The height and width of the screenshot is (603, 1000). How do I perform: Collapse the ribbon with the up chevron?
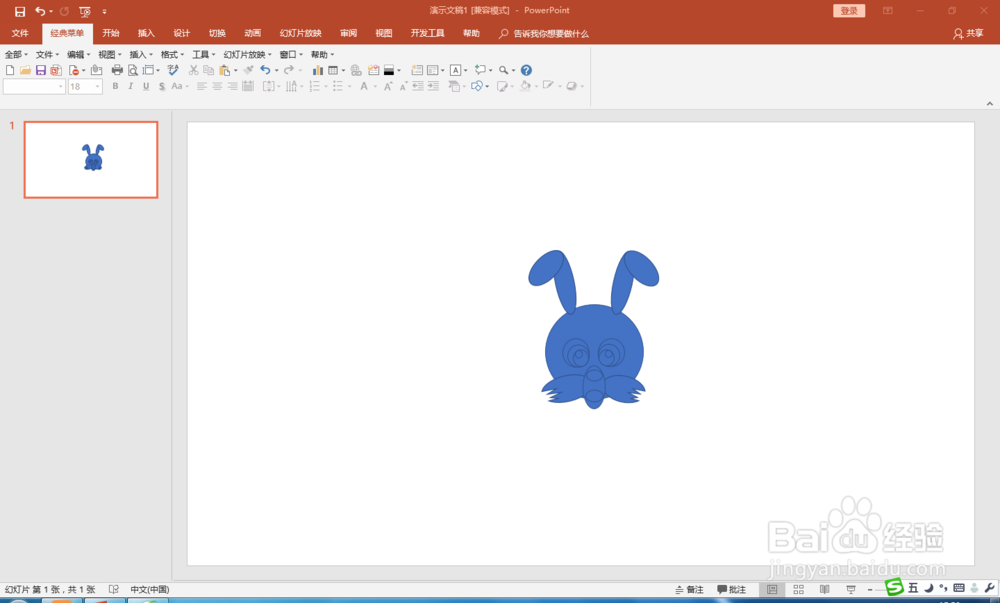coord(990,103)
